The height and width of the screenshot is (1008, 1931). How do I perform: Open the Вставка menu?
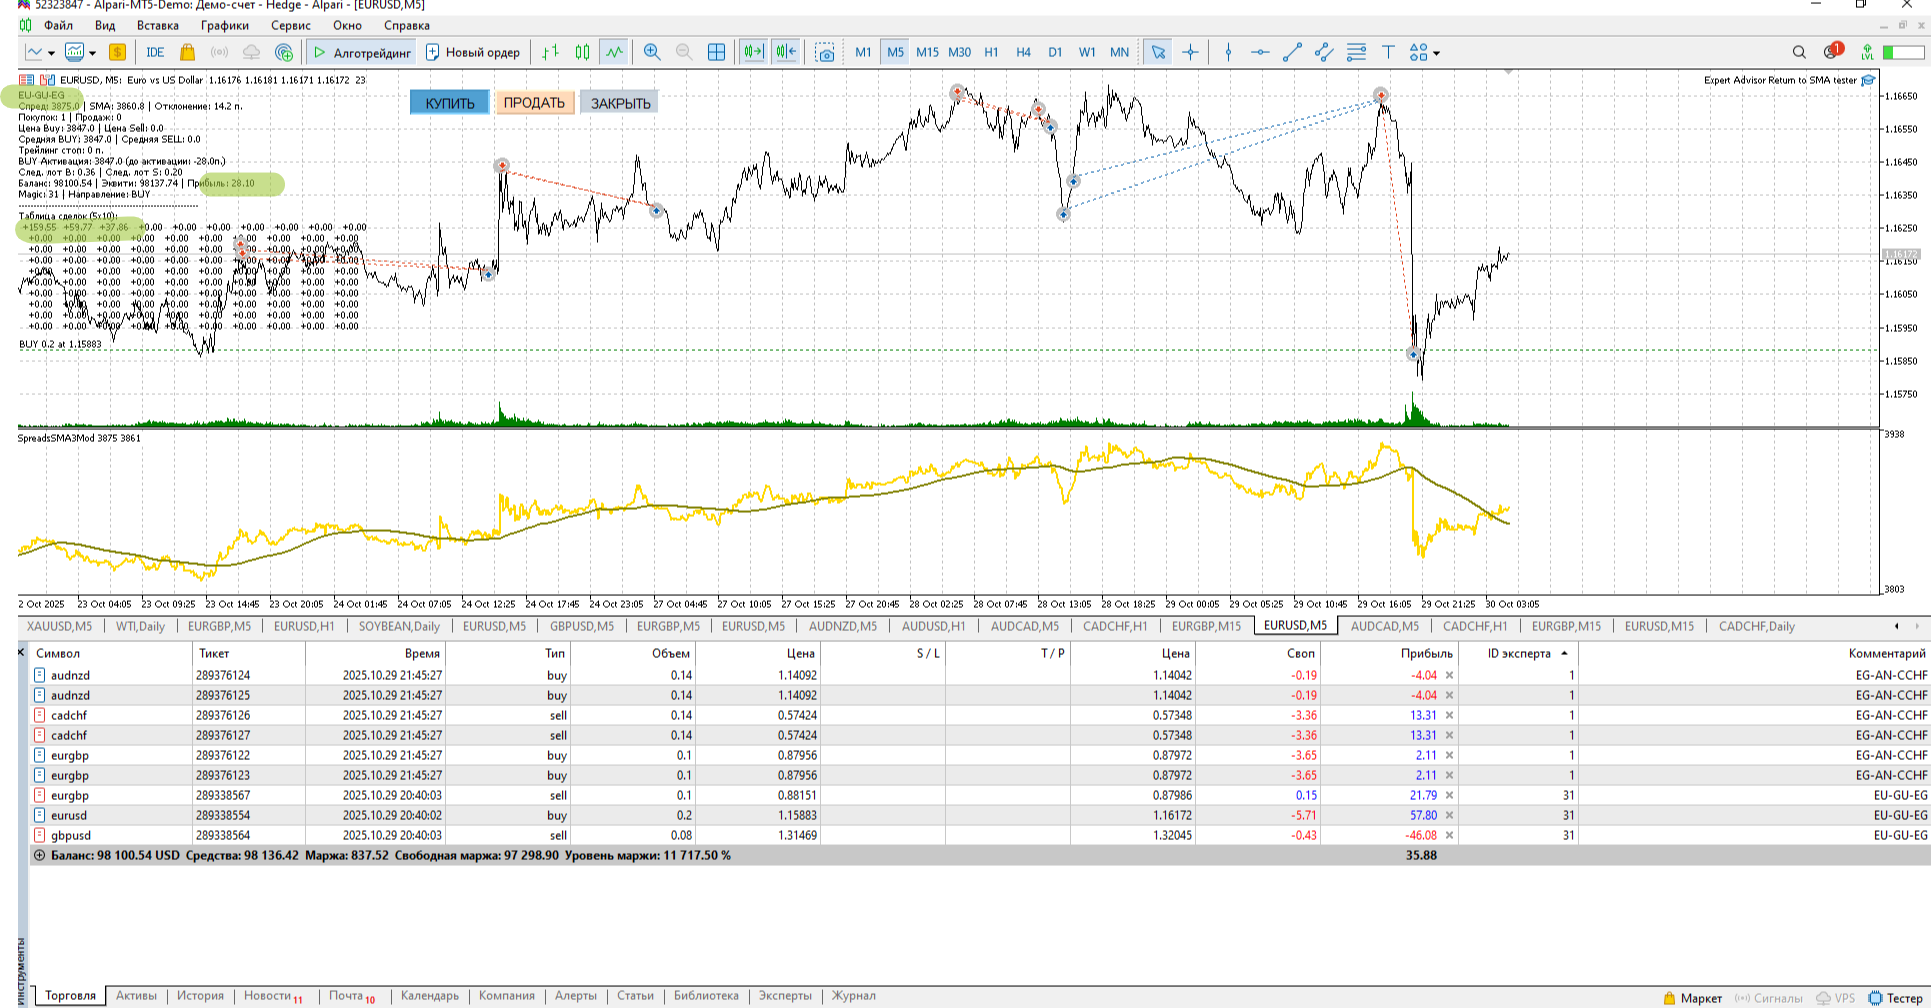click(158, 25)
